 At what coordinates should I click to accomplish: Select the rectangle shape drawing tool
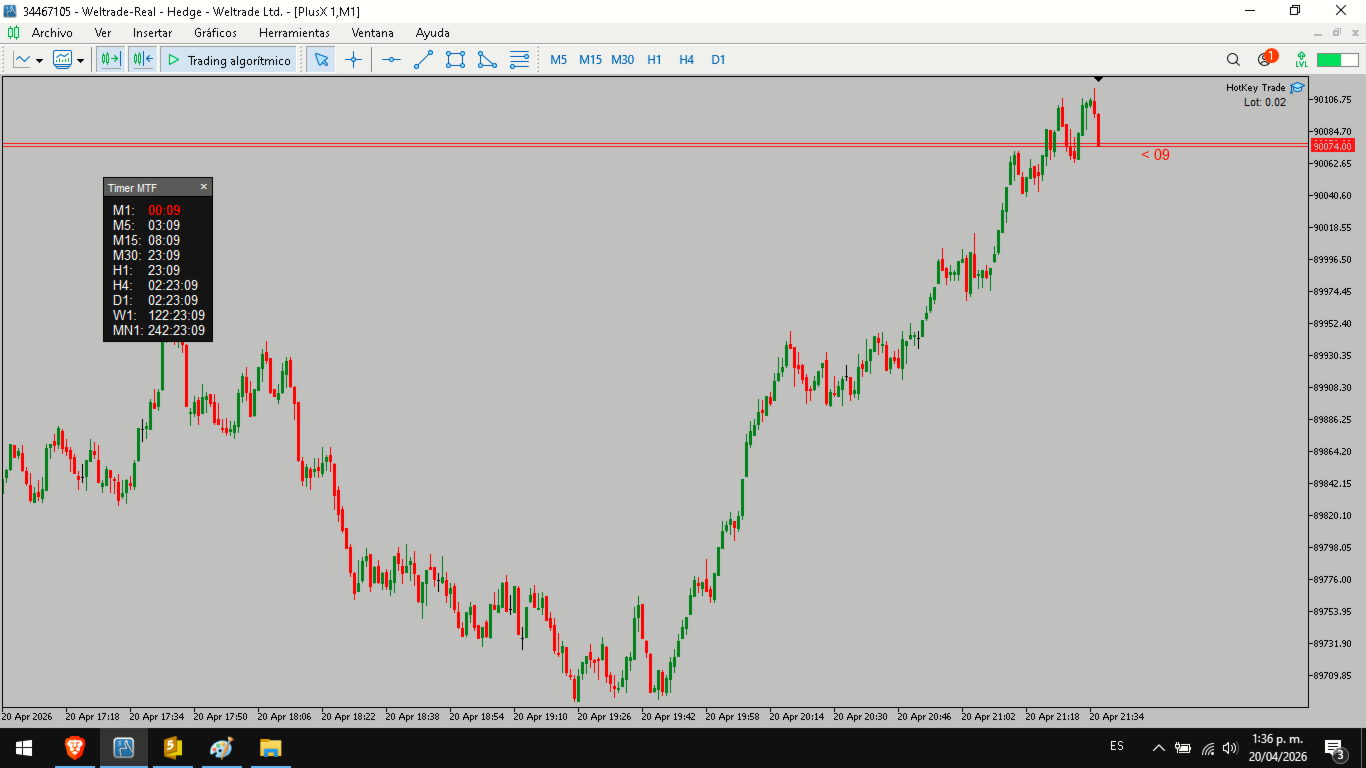click(455, 60)
